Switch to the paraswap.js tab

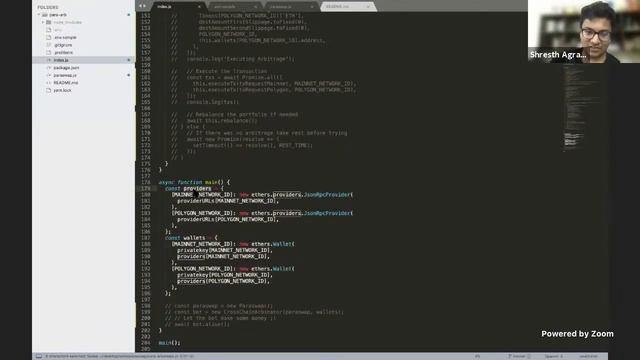pyautogui.click(x=290, y=7)
